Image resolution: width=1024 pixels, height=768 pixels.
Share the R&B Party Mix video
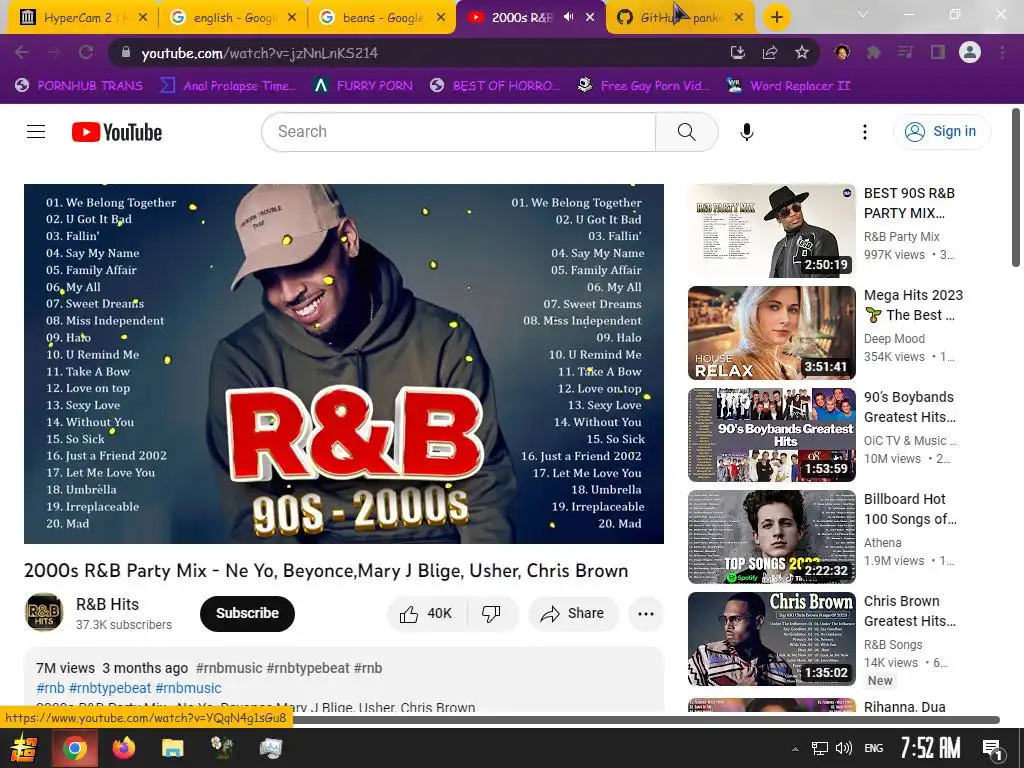(572, 613)
